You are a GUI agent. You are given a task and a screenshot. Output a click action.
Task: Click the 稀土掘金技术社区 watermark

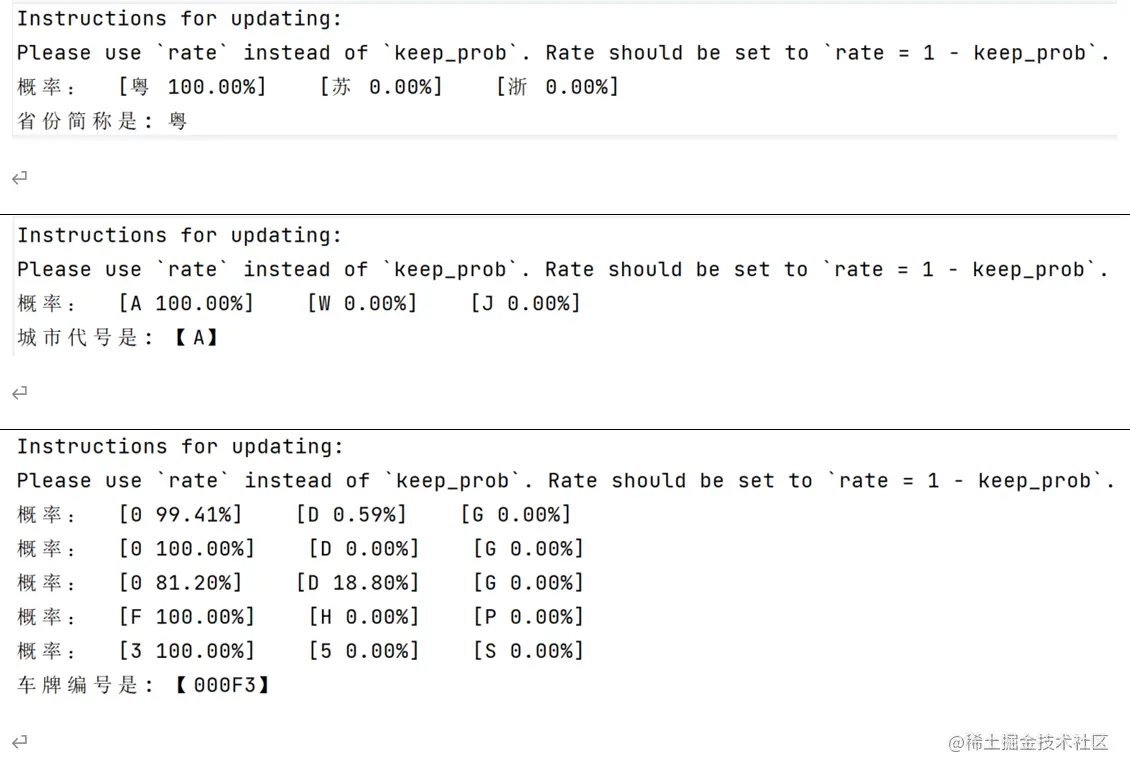click(1028, 742)
